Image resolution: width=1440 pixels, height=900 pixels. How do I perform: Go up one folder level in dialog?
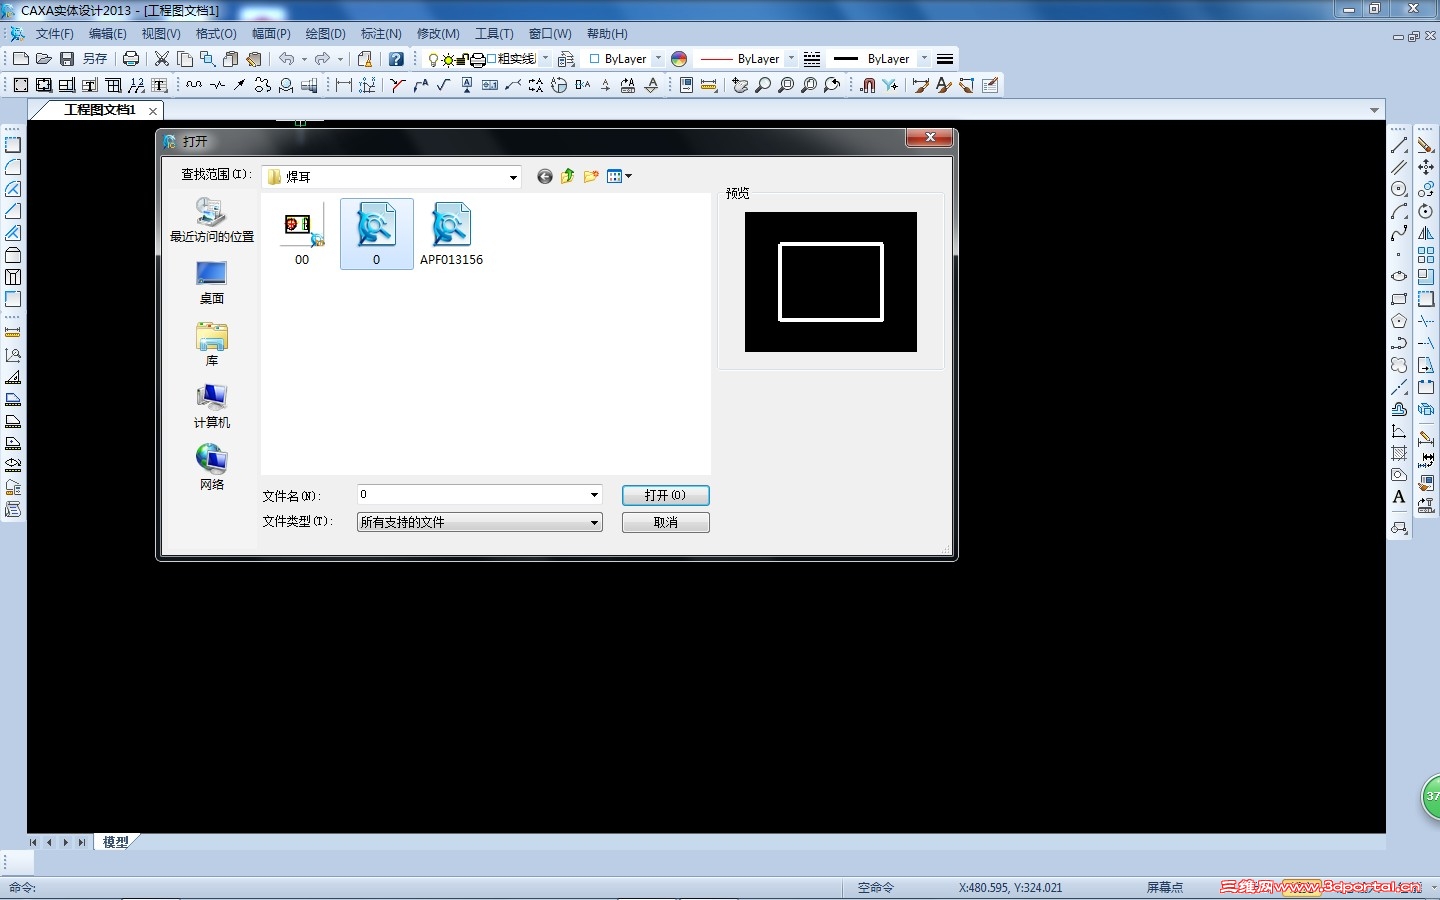[568, 176]
